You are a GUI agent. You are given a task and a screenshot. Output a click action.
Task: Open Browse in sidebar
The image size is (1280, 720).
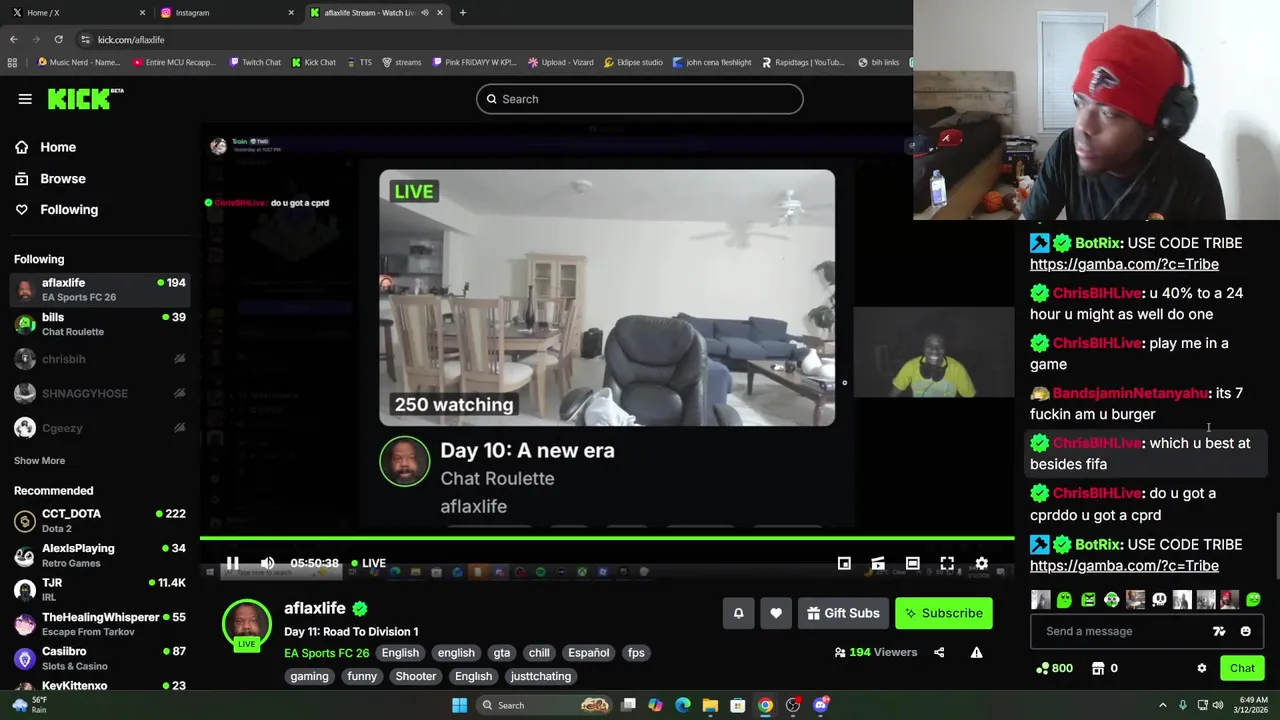click(63, 178)
